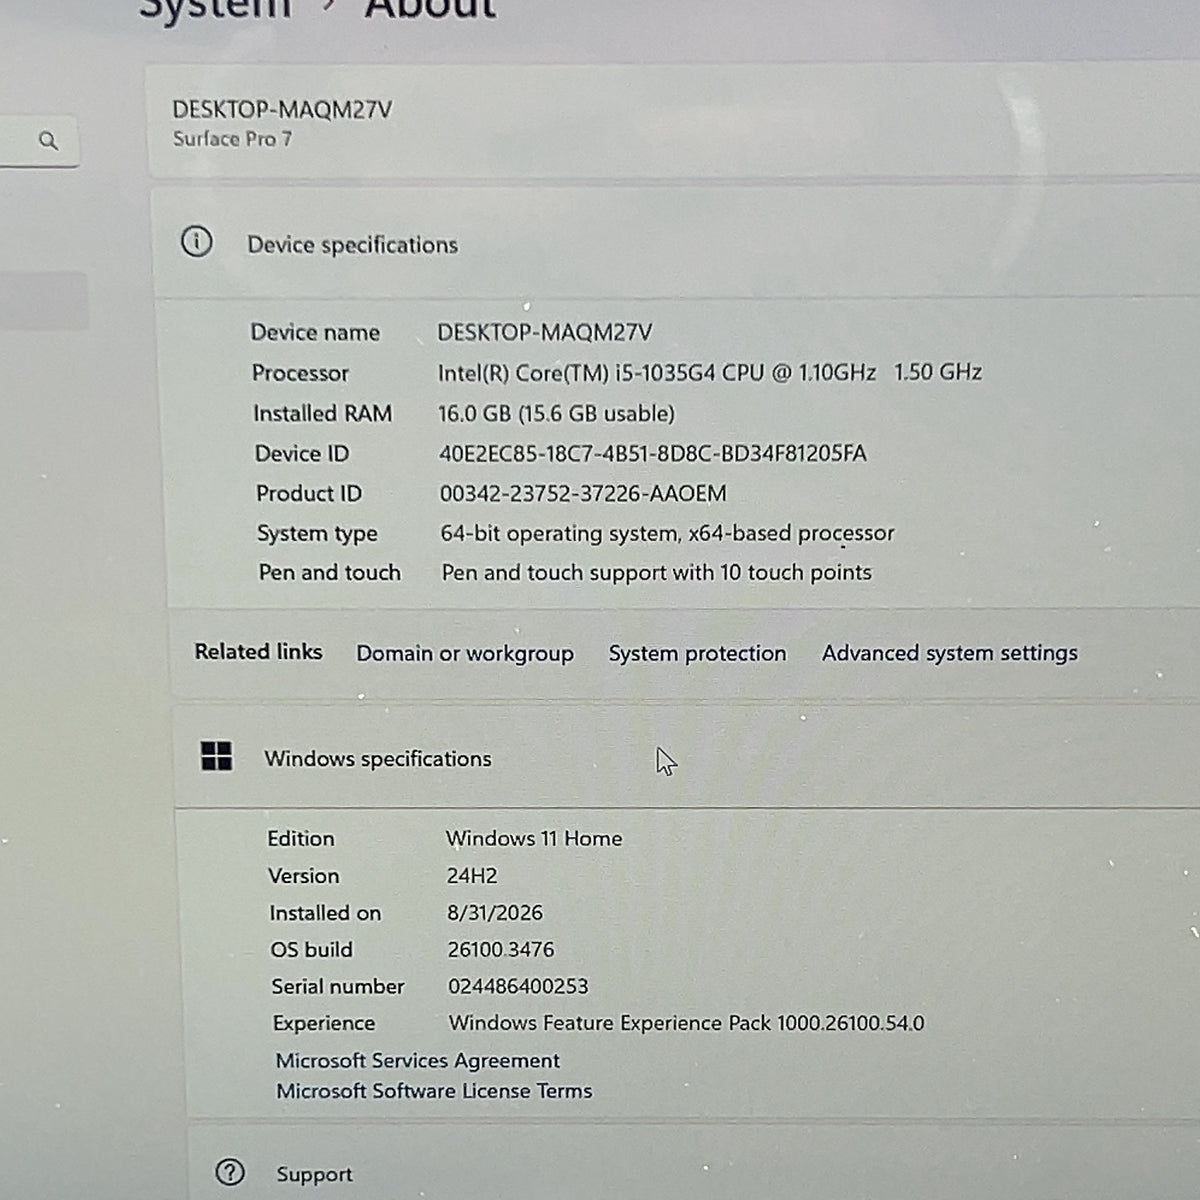This screenshot has height=1200, width=1200.
Task: Select the Product ID value 00342-23752-37226-AAOEM
Action: click(x=583, y=493)
